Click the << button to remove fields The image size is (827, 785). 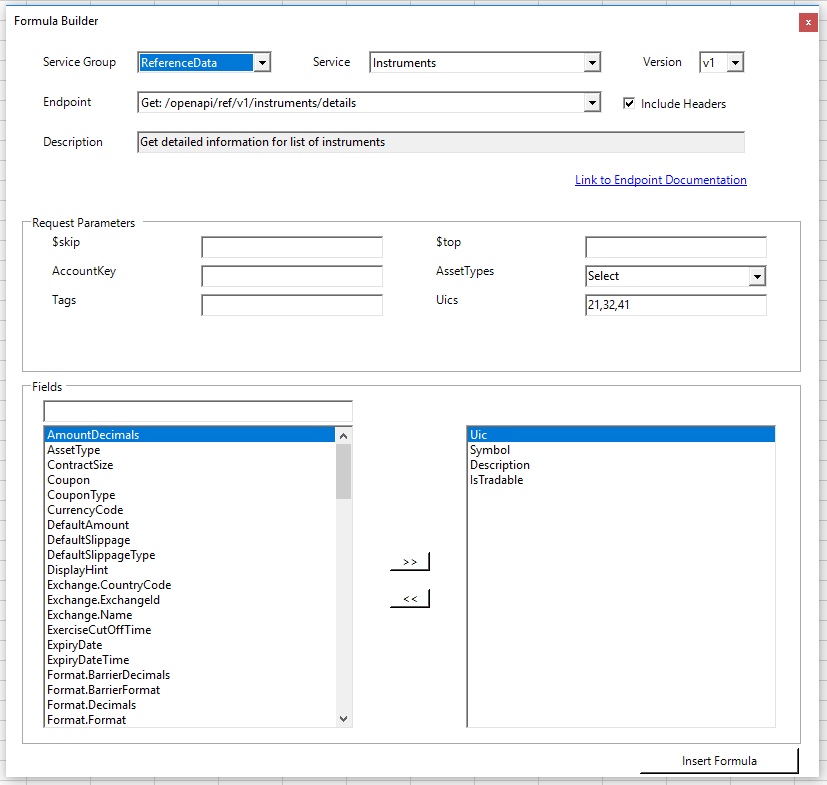pos(409,597)
